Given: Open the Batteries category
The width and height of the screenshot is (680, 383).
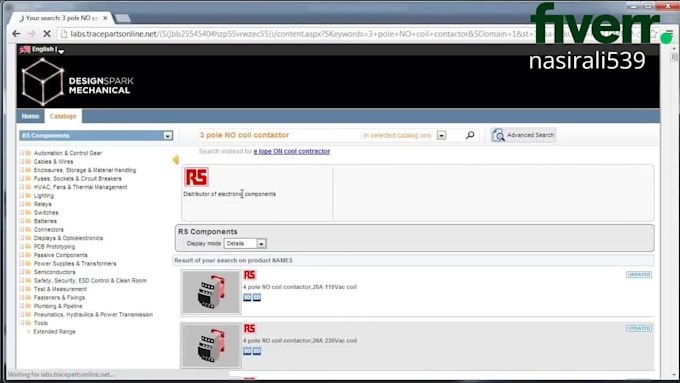Looking at the screenshot, I should pyautogui.click(x=45, y=221).
